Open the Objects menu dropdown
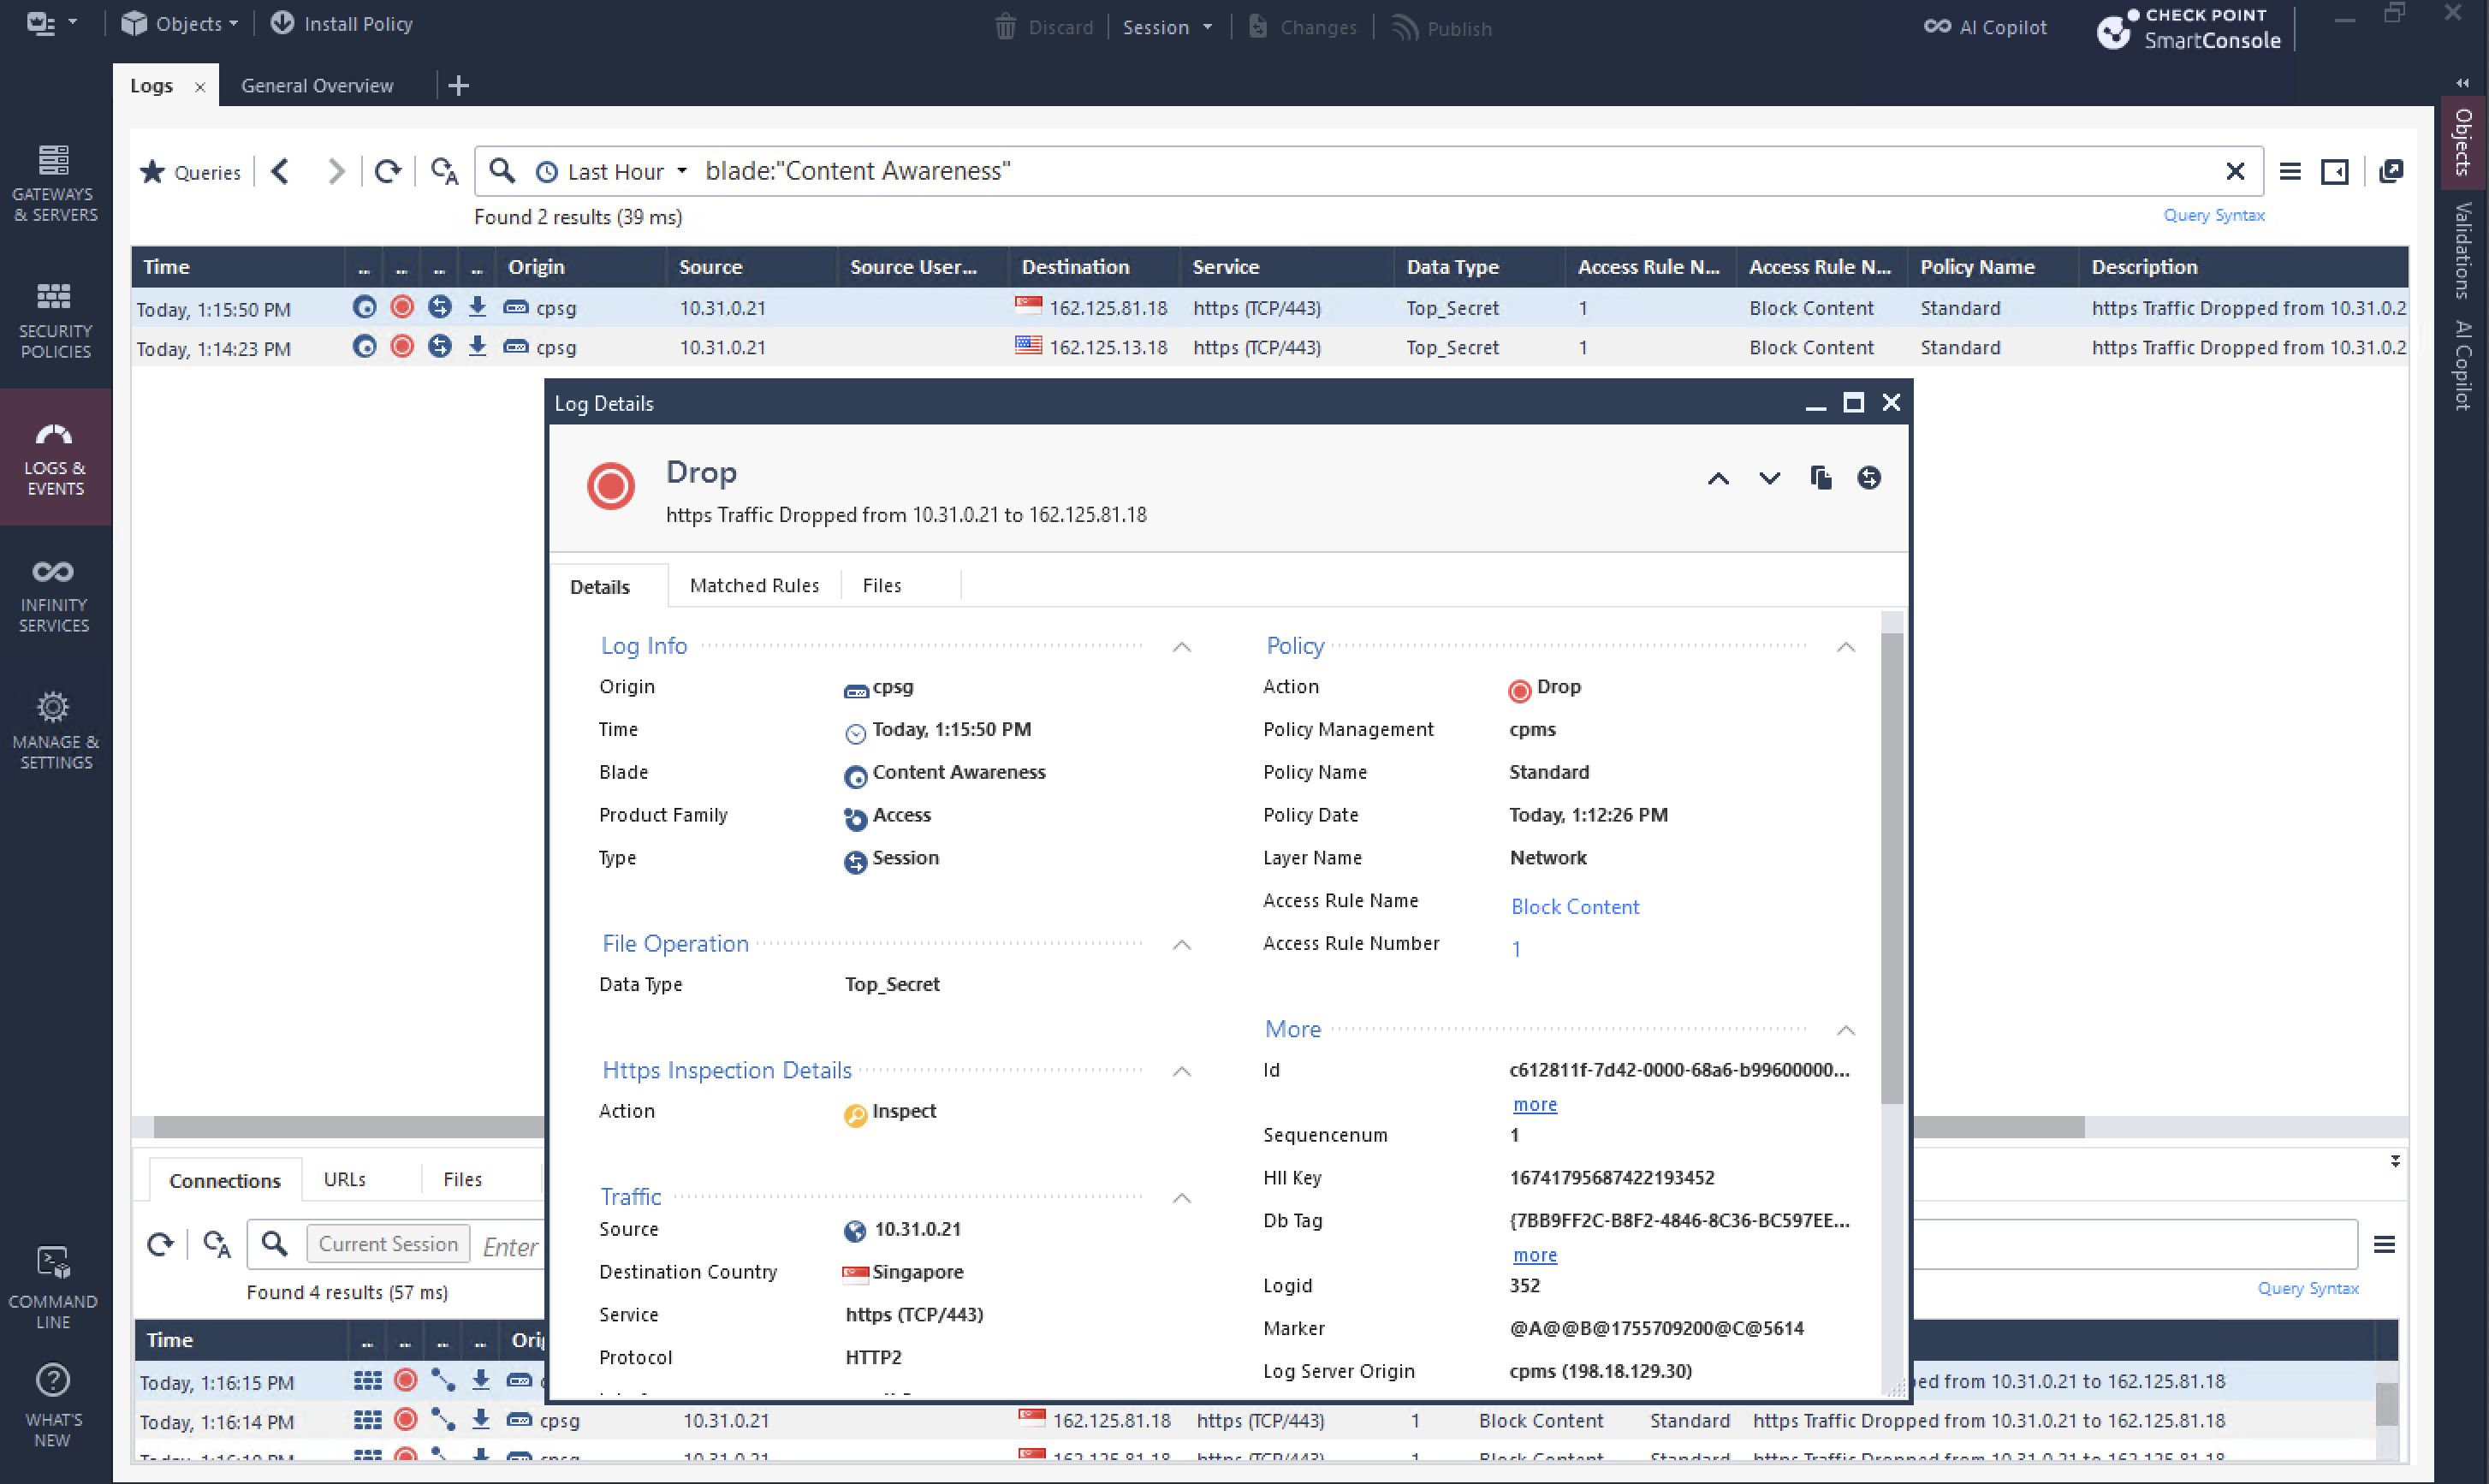The width and height of the screenshot is (2489, 1484). tap(180, 24)
